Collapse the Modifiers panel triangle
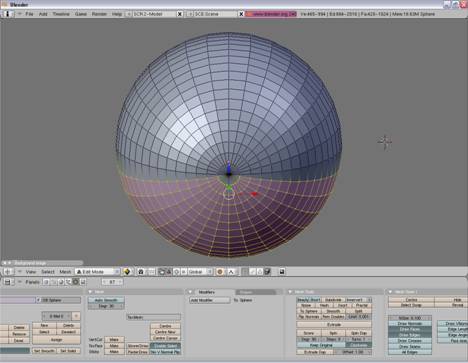The width and height of the screenshot is (468, 363). tap(190, 292)
